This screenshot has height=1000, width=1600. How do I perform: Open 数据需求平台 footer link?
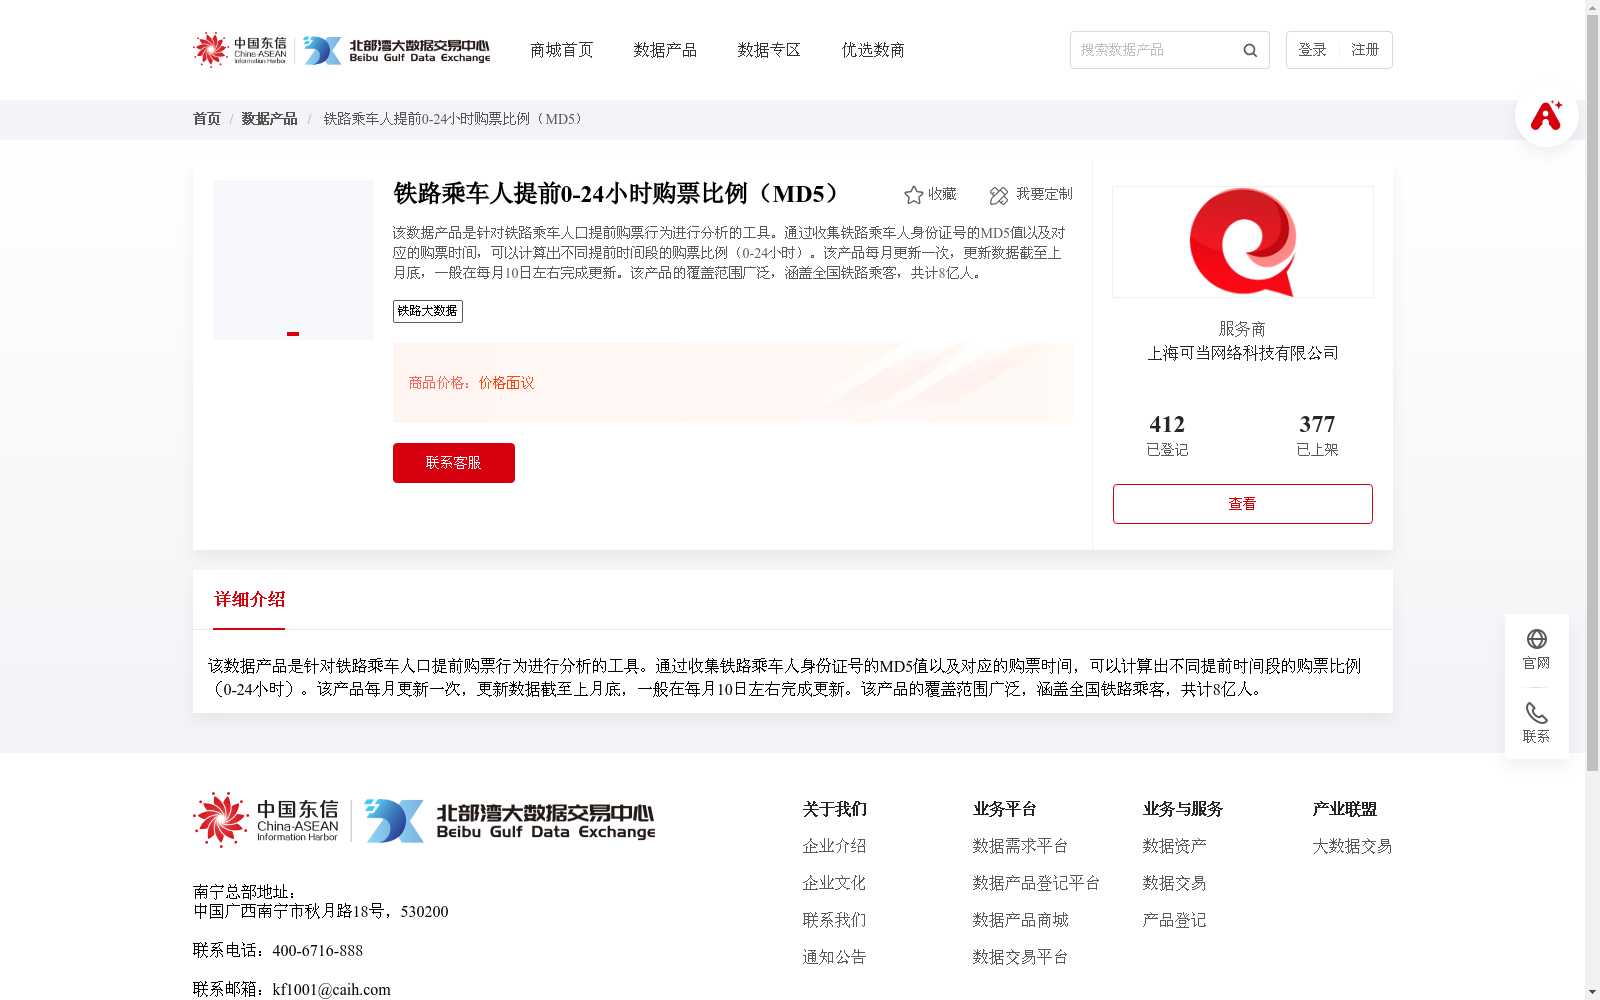click(x=1020, y=846)
